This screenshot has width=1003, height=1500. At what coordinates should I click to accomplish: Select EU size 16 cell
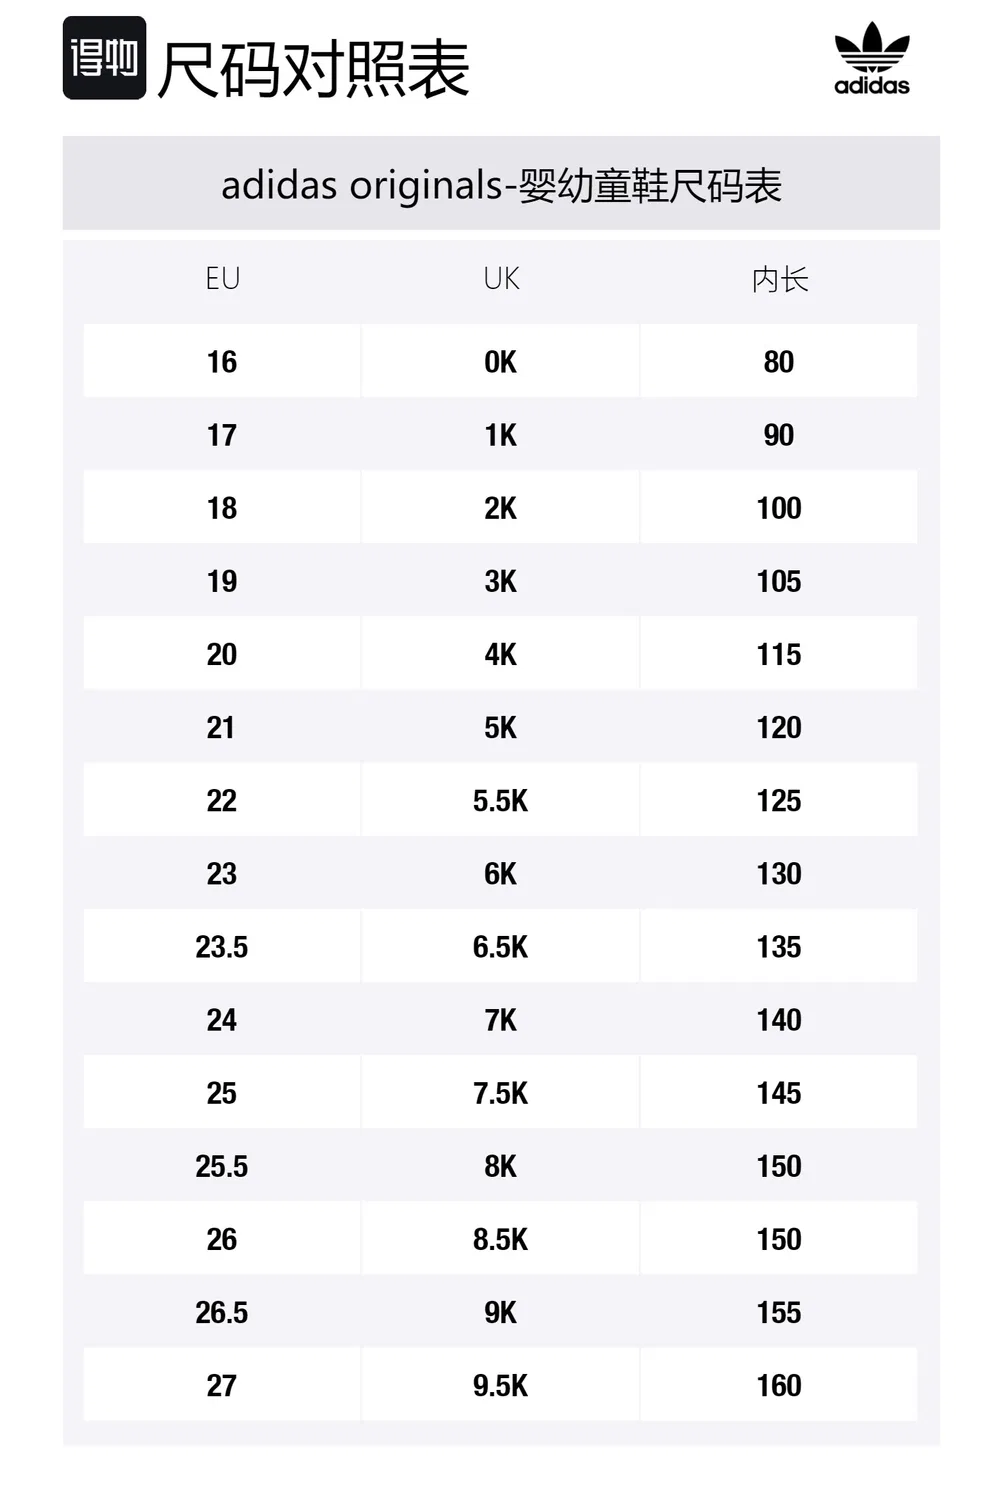(222, 361)
